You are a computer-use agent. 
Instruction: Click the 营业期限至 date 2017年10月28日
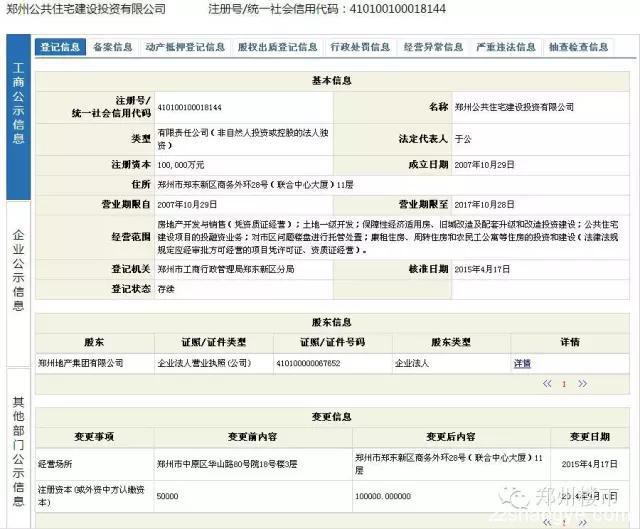click(484, 204)
